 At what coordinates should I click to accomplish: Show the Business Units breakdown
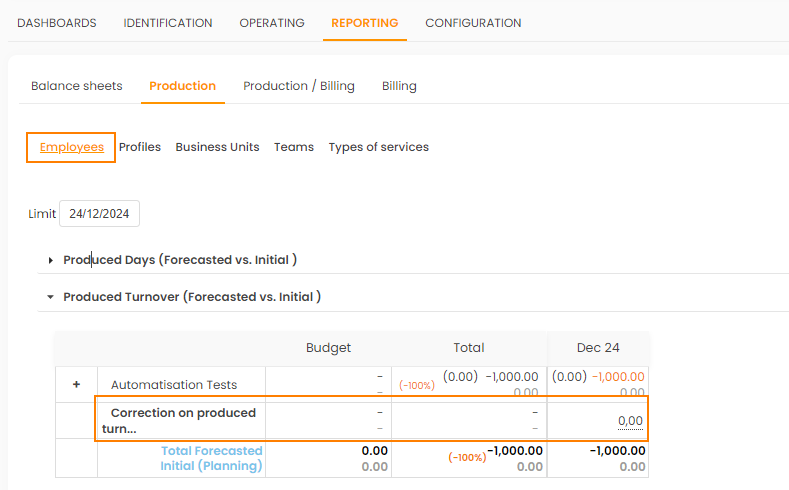tap(217, 147)
